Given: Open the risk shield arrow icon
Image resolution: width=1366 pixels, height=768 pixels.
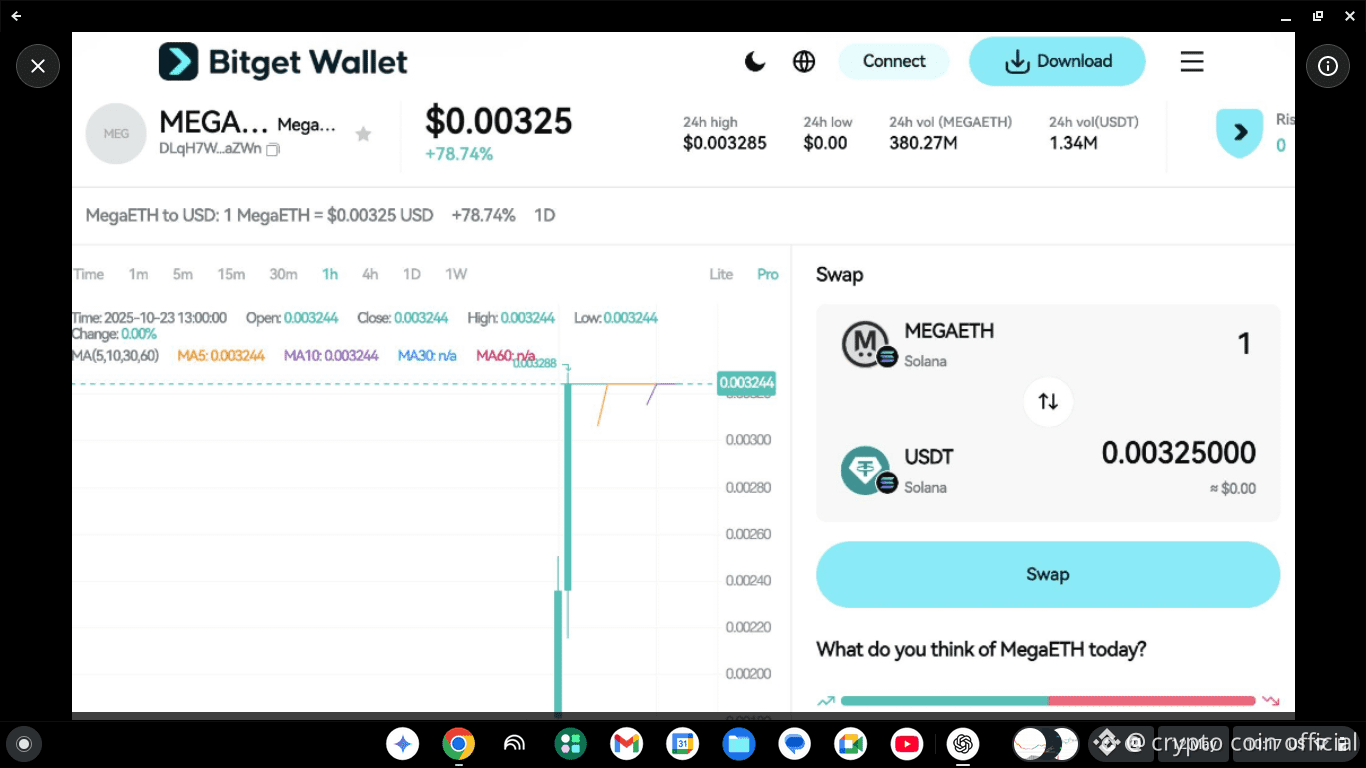Looking at the screenshot, I should click(x=1240, y=133).
